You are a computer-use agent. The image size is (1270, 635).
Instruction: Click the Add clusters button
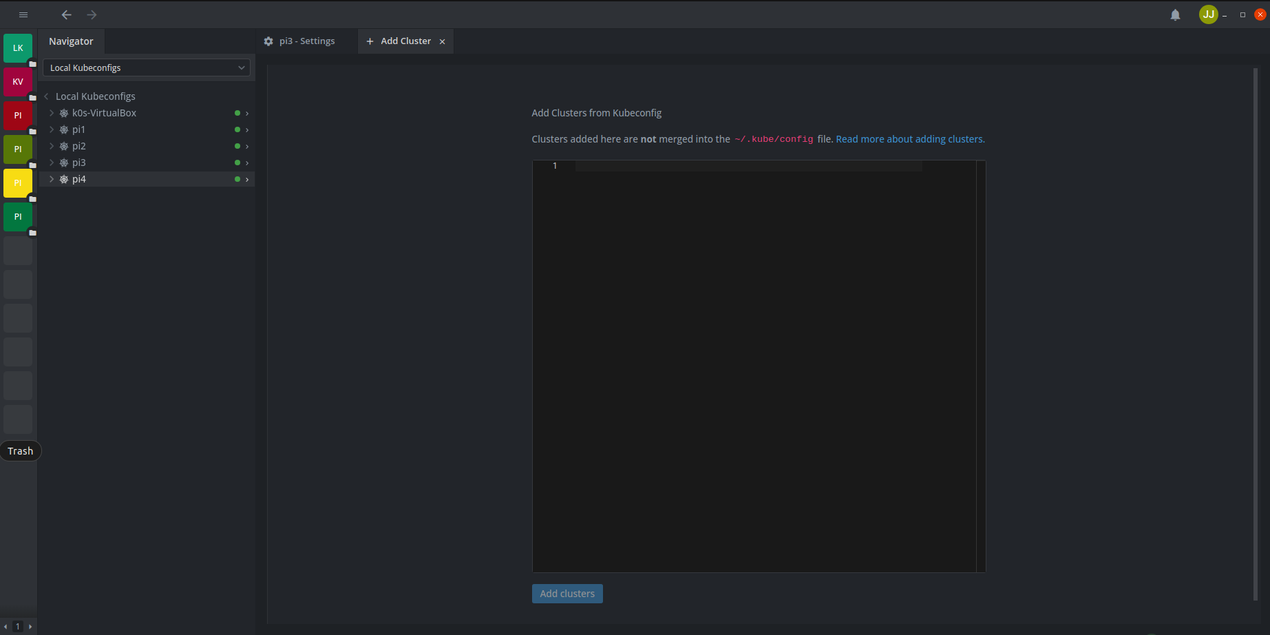point(567,594)
